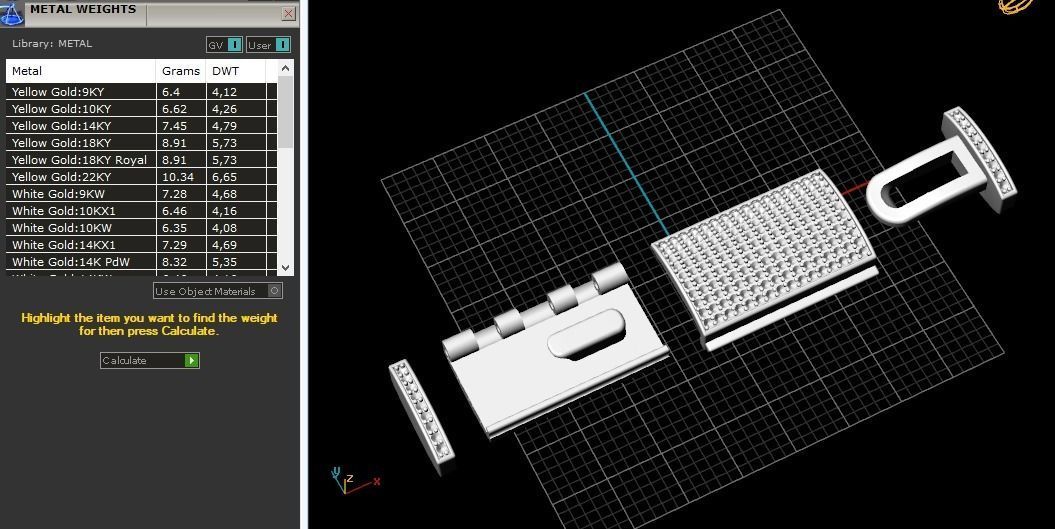Click the metal list scrollbar thumb
Viewport: 1055px width, 529px height.
[285, 112]
